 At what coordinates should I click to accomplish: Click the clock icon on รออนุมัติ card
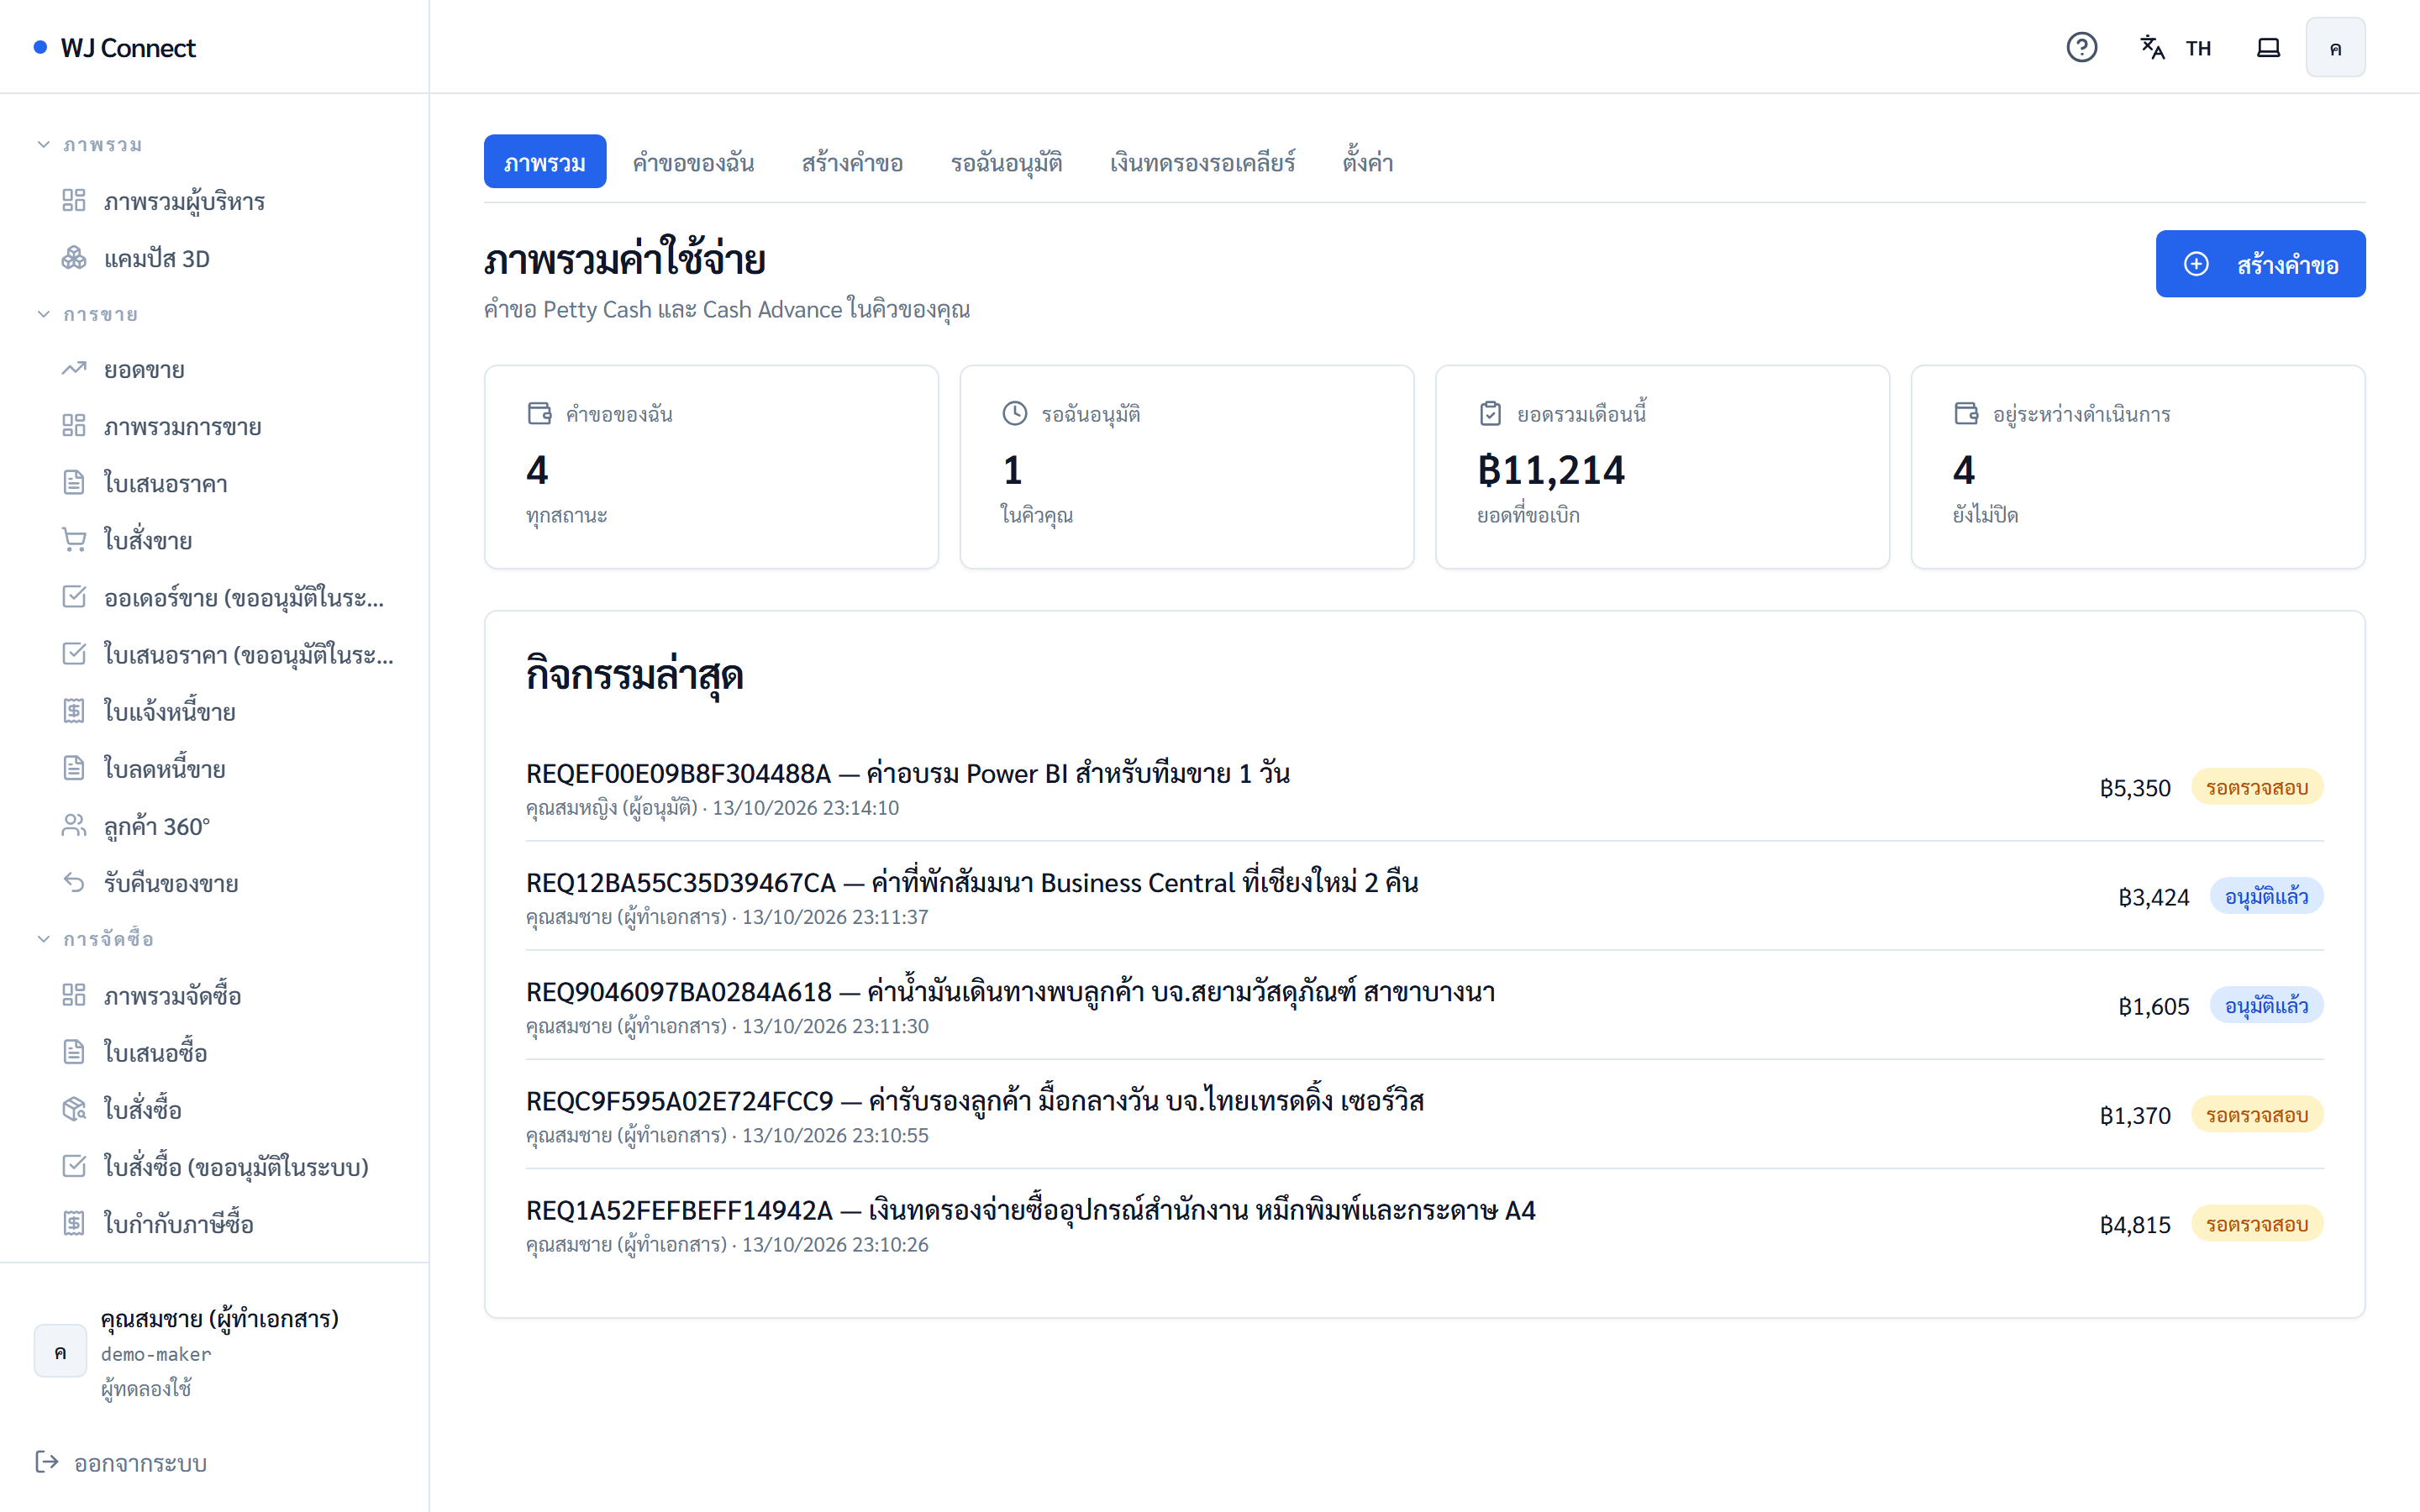(x=1014, y=413)
